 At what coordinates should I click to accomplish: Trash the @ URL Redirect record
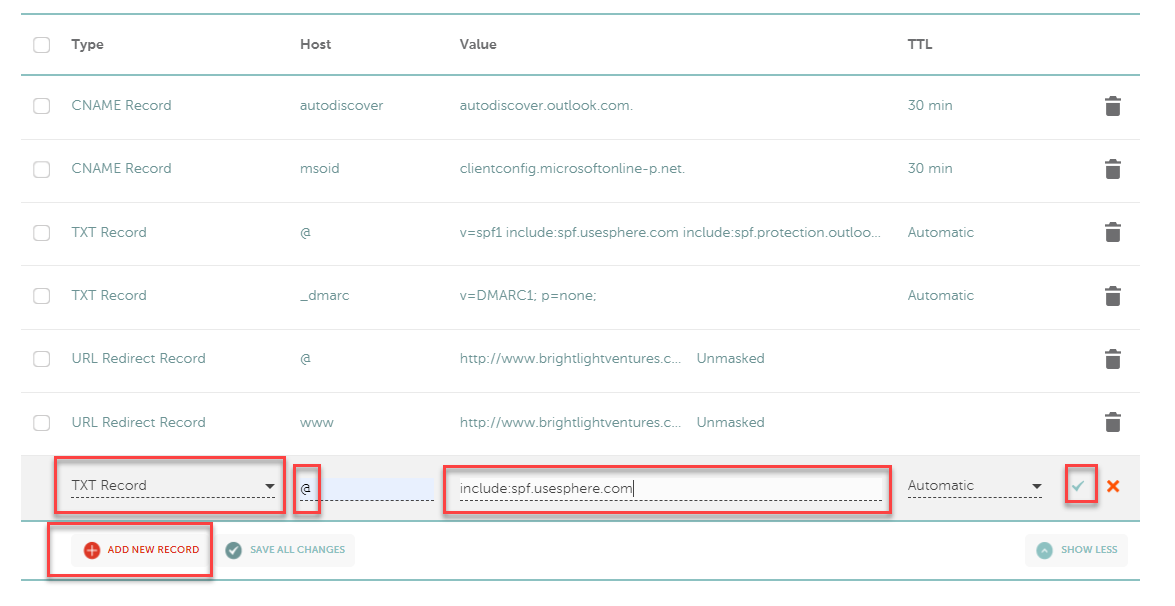(1112, 359)
